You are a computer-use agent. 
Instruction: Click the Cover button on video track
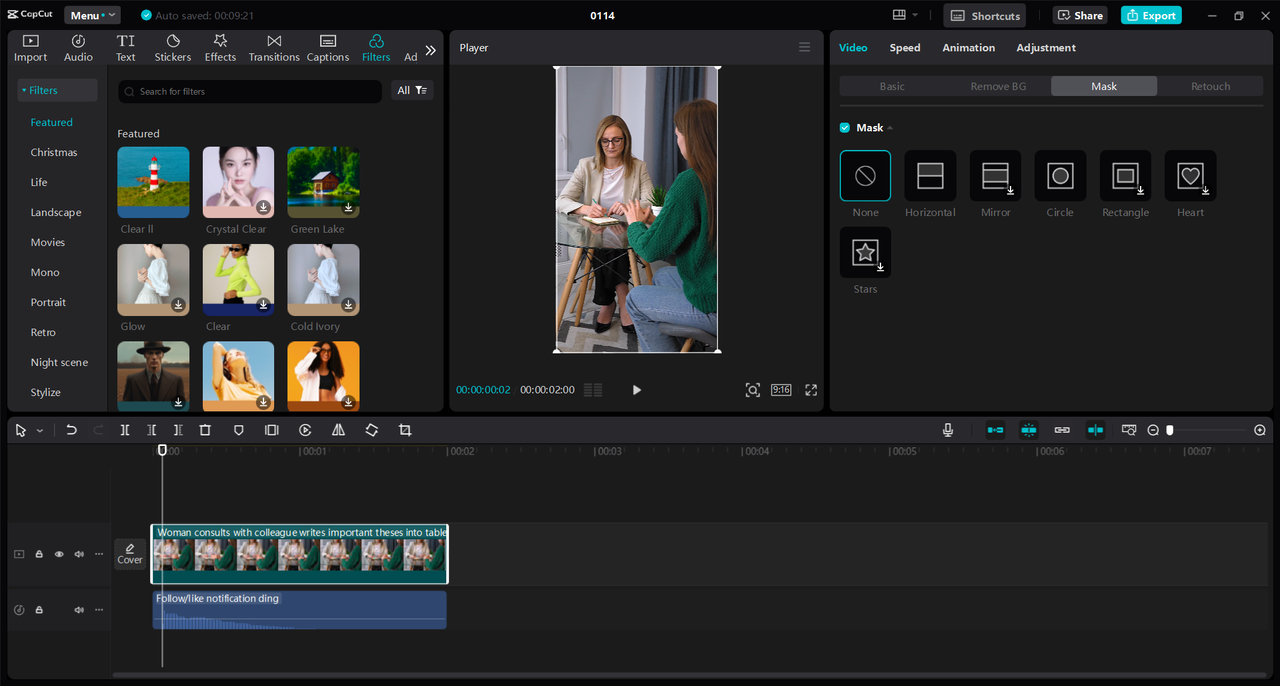(130, 554)
